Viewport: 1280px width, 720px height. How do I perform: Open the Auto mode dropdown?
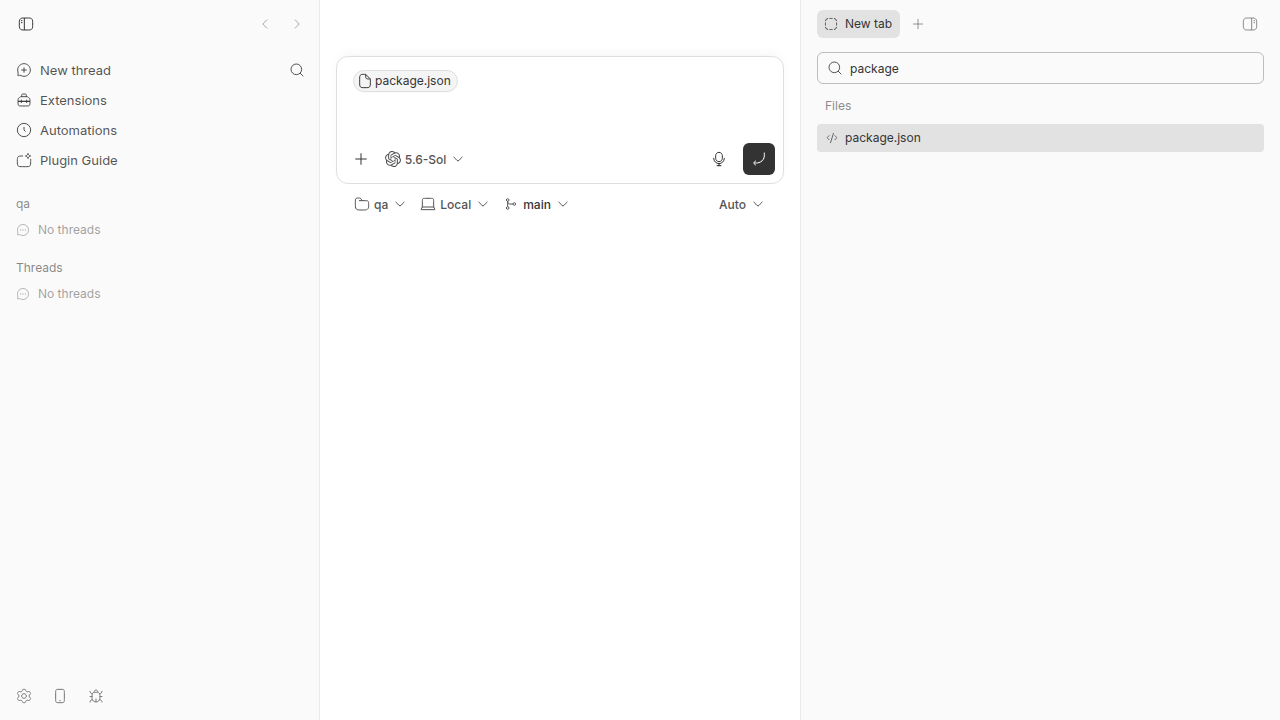coord(741,204)
